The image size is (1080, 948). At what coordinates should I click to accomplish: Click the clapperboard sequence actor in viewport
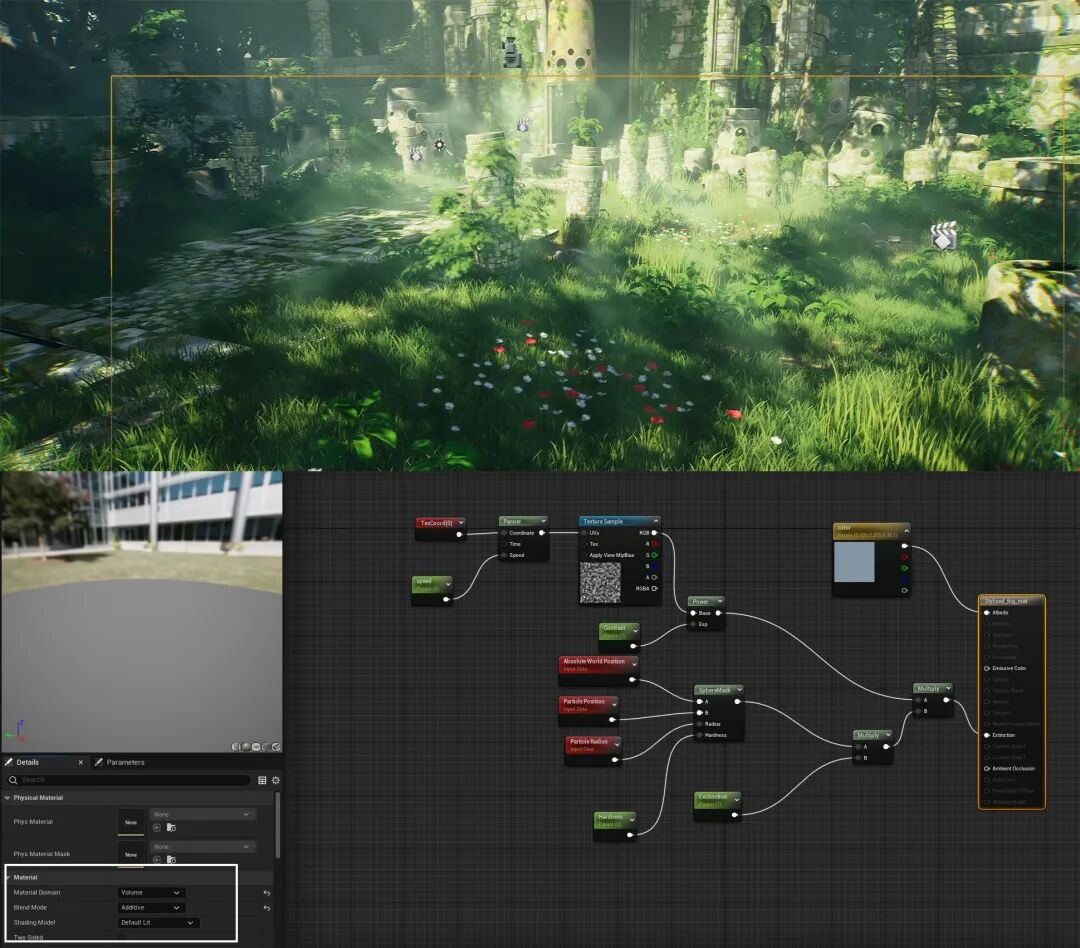click(944, 236)
